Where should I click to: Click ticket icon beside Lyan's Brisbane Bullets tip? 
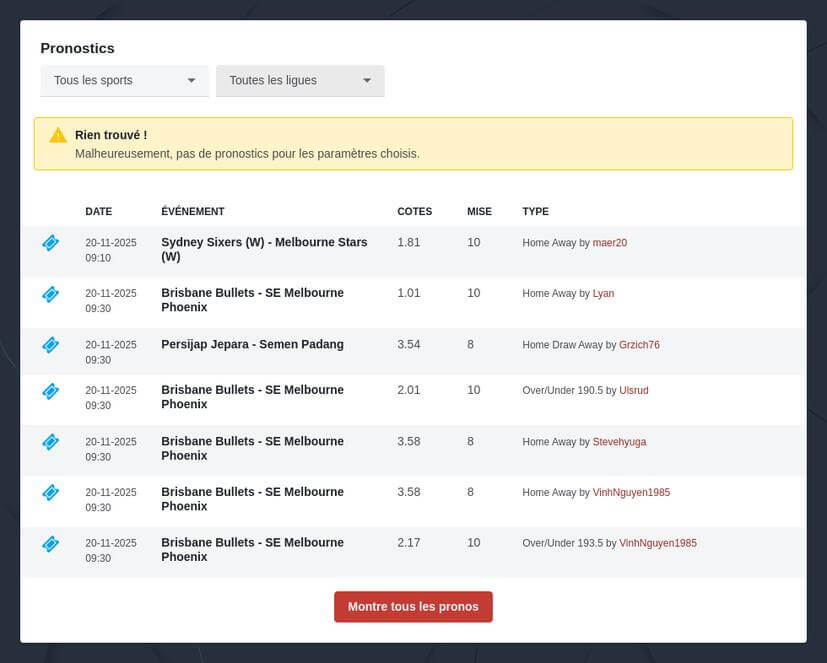point(50,294)
